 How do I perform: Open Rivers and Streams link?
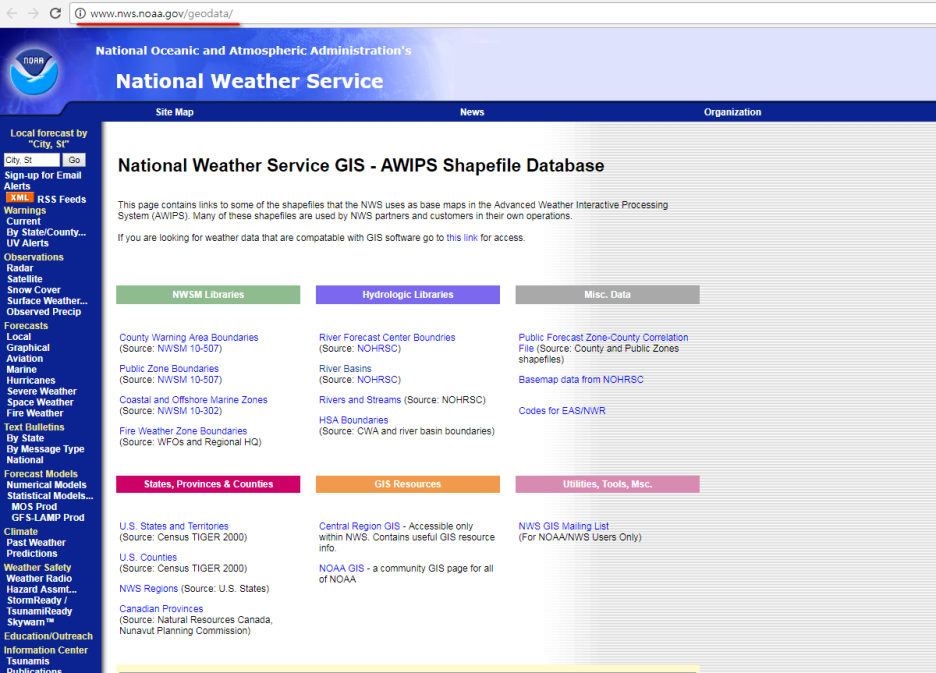(x=360, y=400)
